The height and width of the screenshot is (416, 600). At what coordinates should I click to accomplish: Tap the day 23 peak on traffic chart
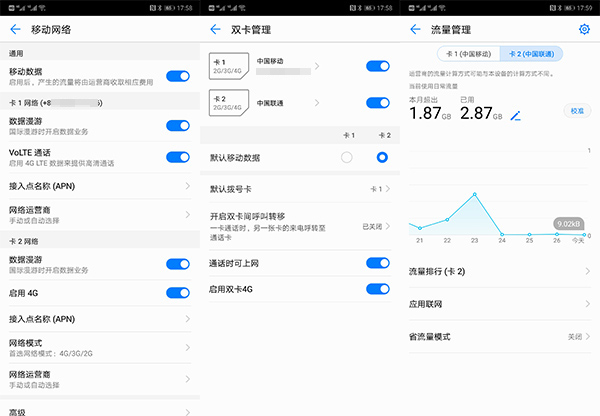coord(475,194)
